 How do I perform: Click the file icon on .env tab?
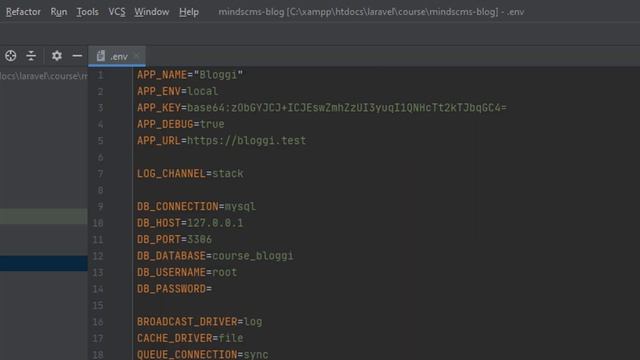[101, 56]
